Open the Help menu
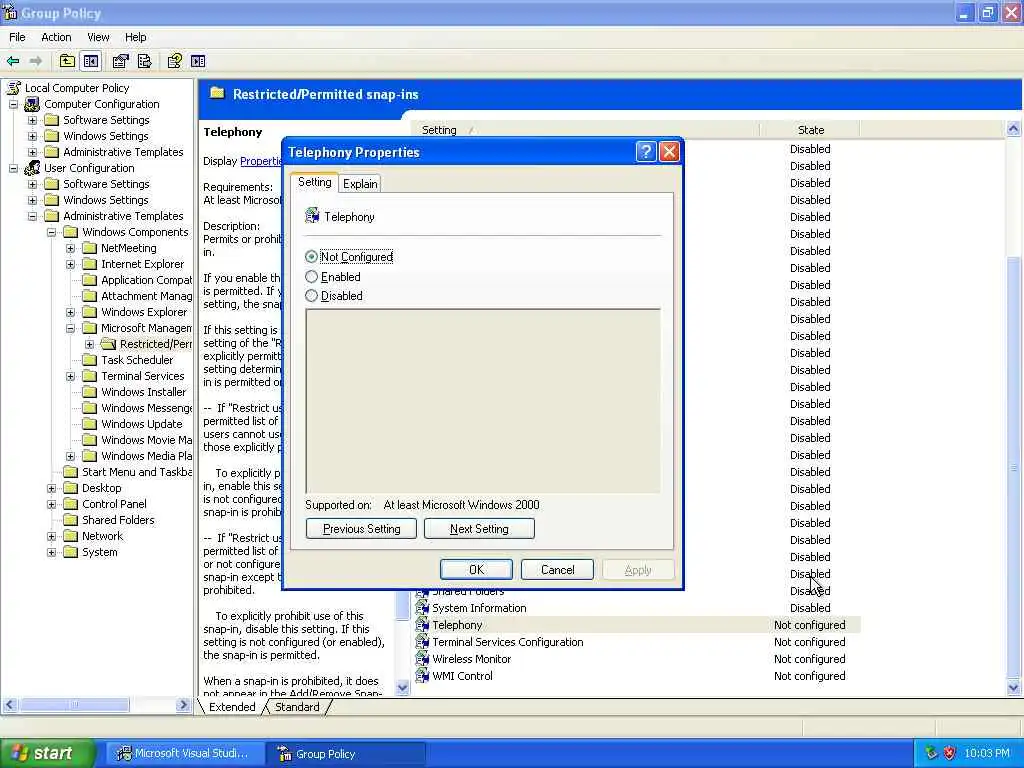The image size is (1024, 768). 135,37
